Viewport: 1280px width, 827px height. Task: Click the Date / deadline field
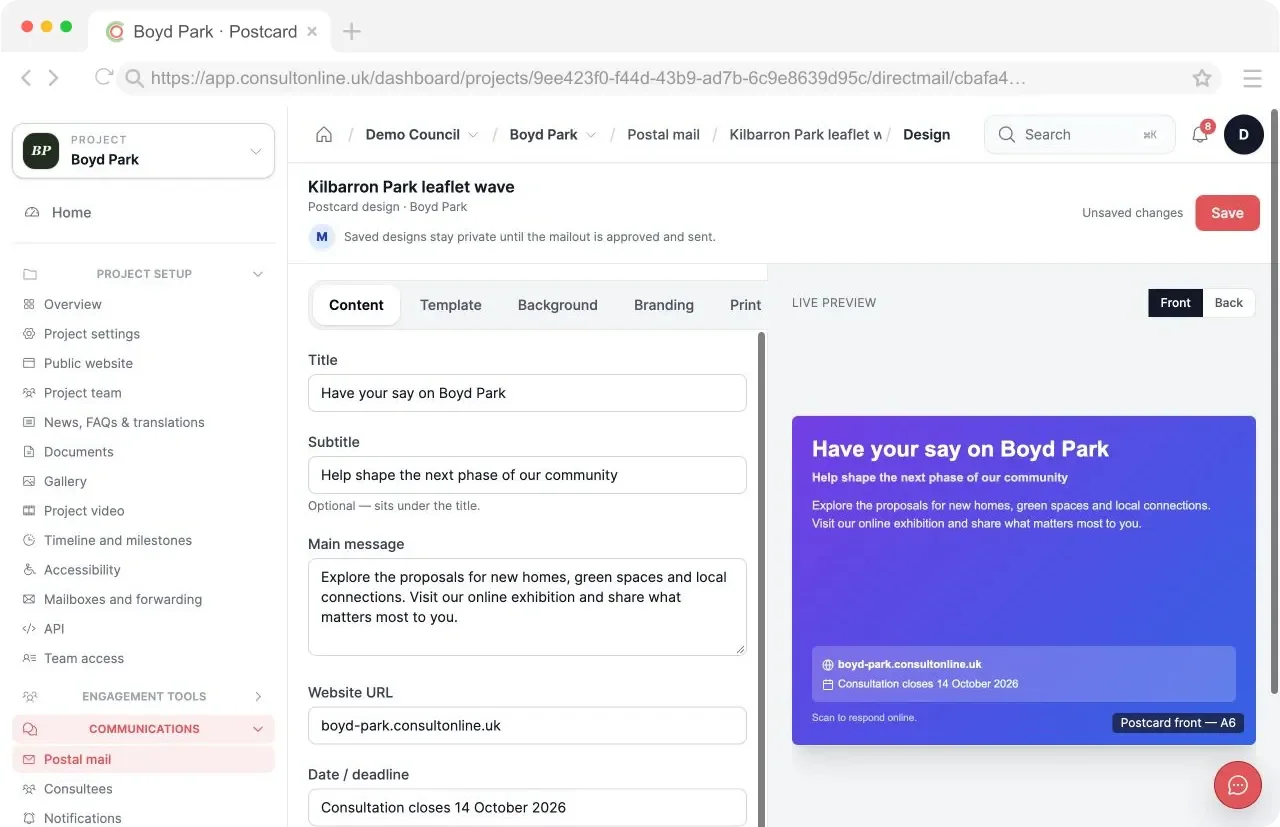(527, 808)
